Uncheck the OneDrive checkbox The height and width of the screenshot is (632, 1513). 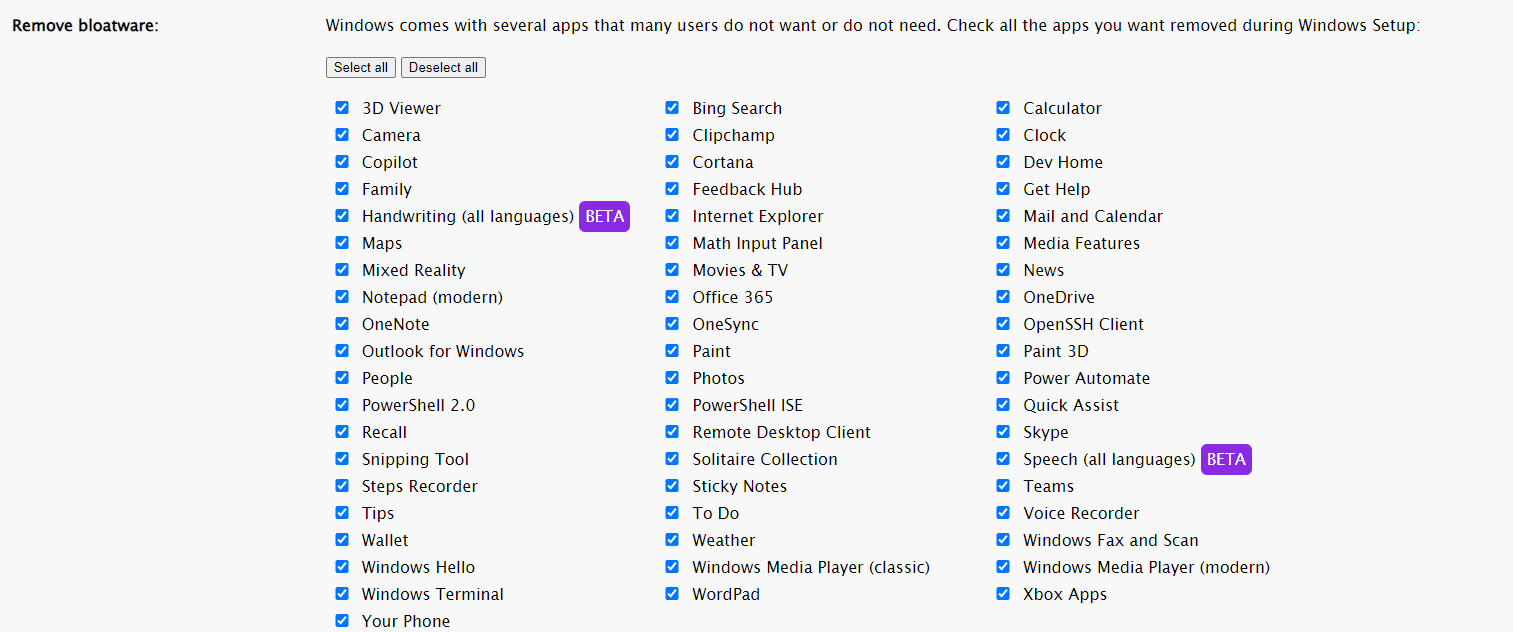click(x=1003, y=297)
